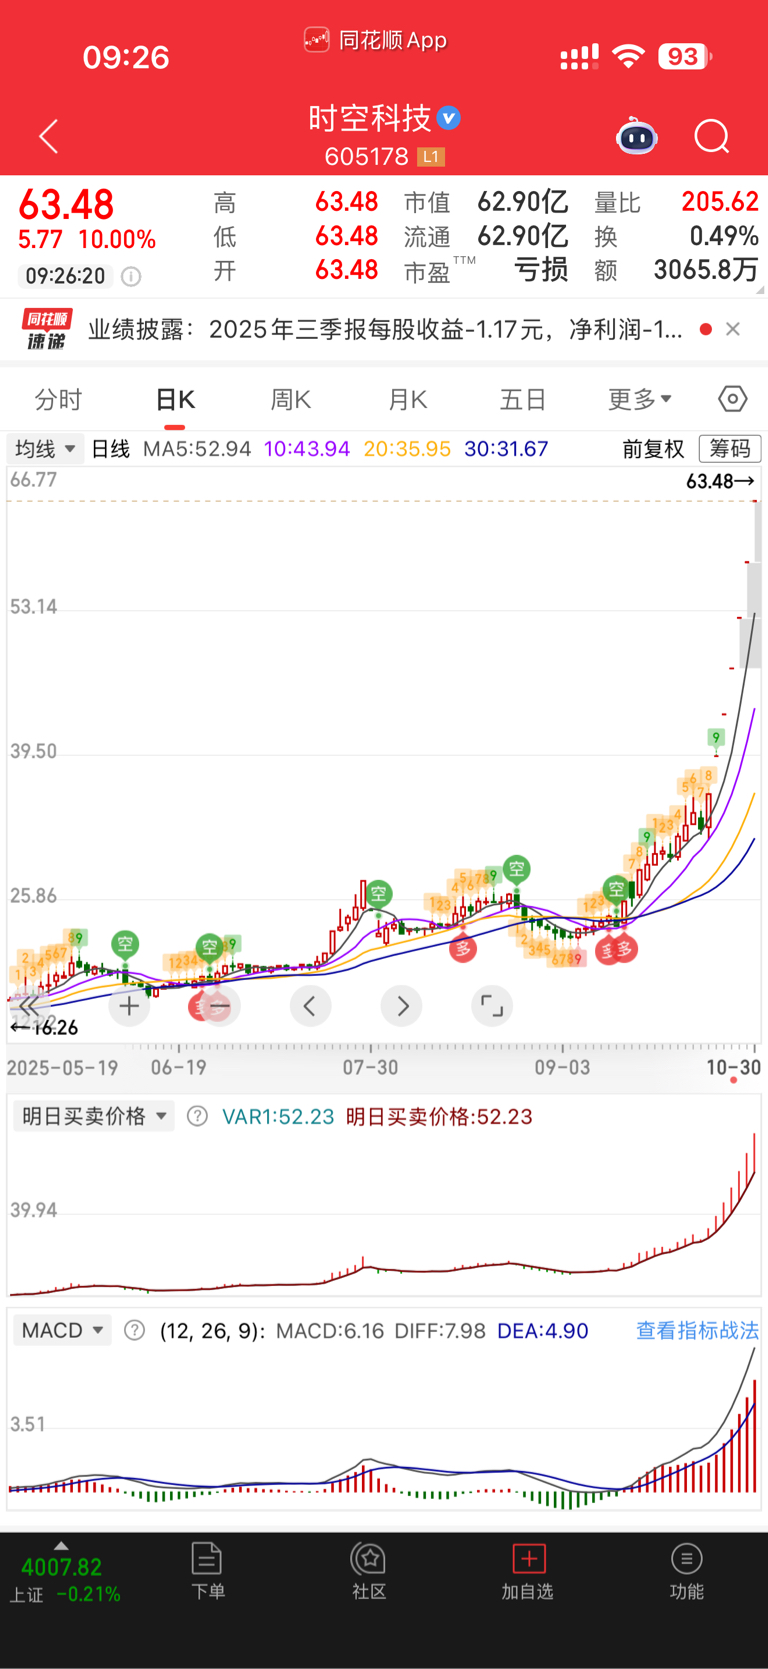Viewport: 768px width, 1669px height.
Task: Tap the 市盈TTM 亏损 value
Action: [540, 270]
